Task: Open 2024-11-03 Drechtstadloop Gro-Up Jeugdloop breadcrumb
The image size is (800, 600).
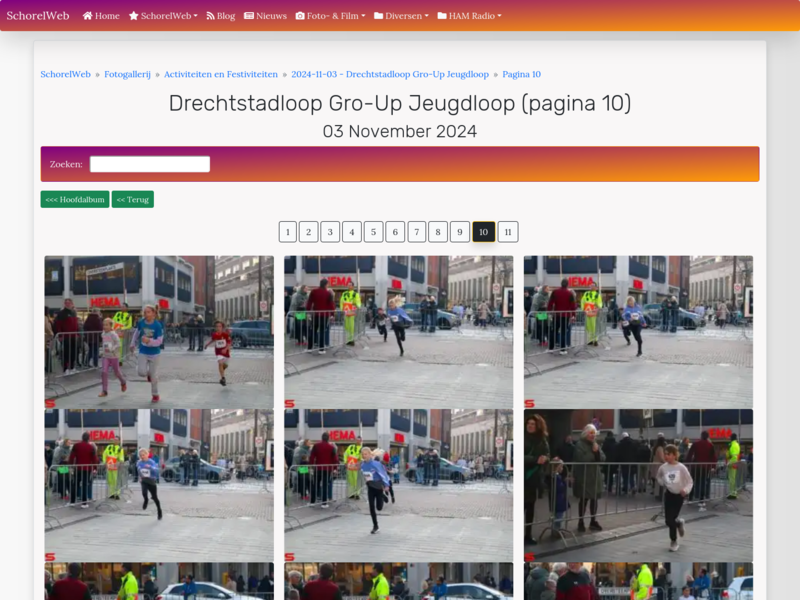Action: click(x=390, y=74)
